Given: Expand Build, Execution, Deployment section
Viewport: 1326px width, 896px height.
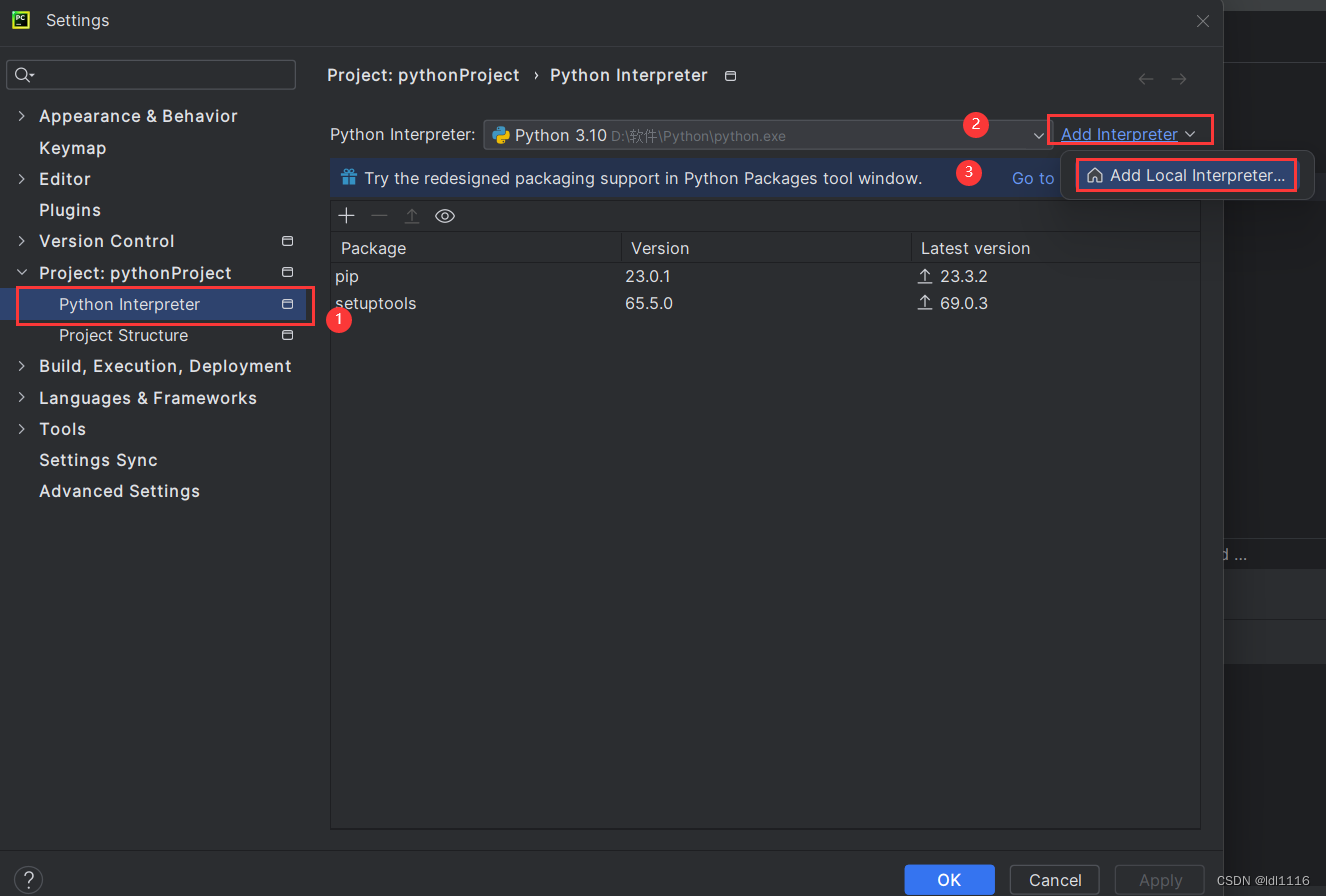Looking at the screenshot, I should point(21,366).
